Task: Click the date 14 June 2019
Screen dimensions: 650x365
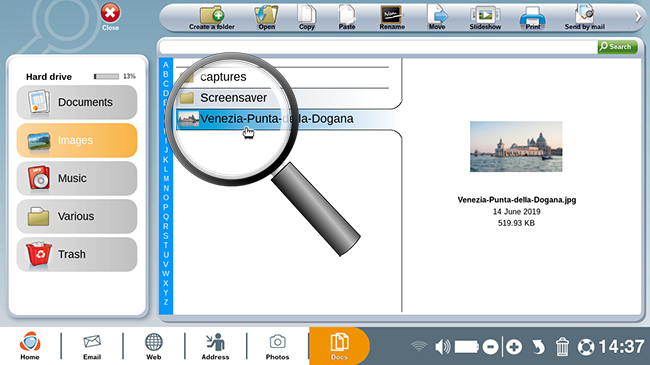Action: [x=517, y=212]
